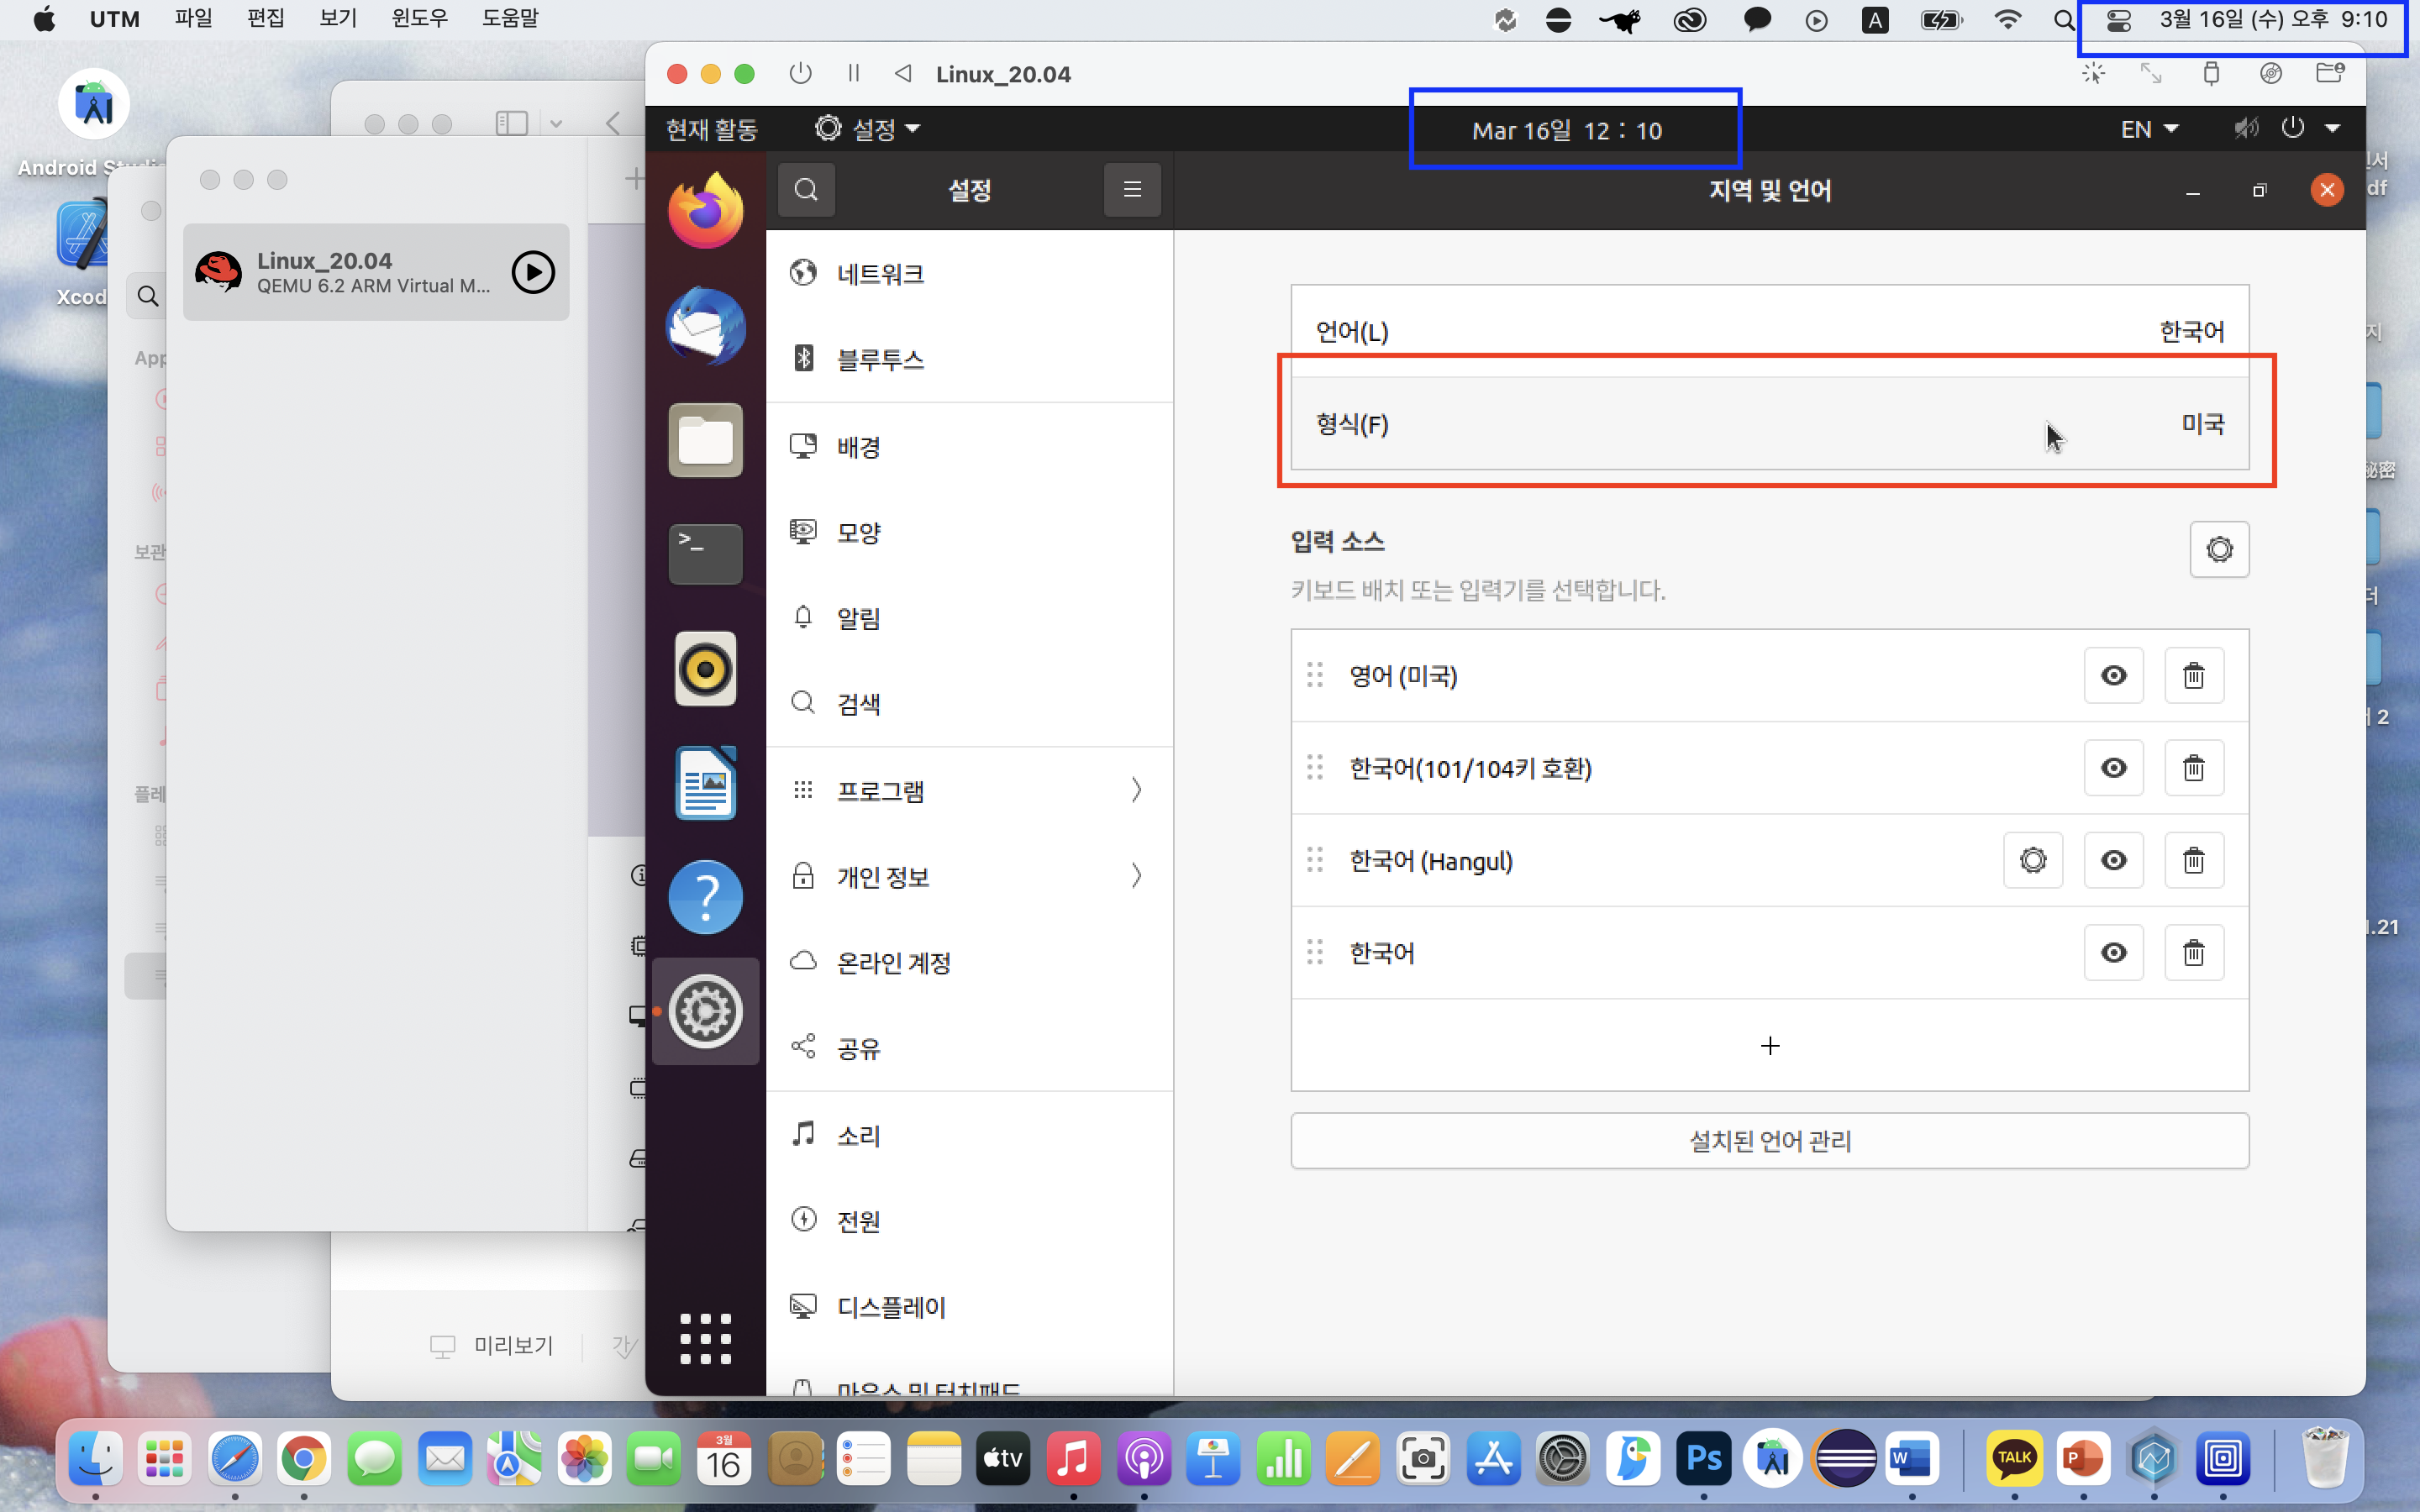2420x1512 pixels.
Task: Launch Terminal from the Ubuntu dock
Action: click(705, 553)
